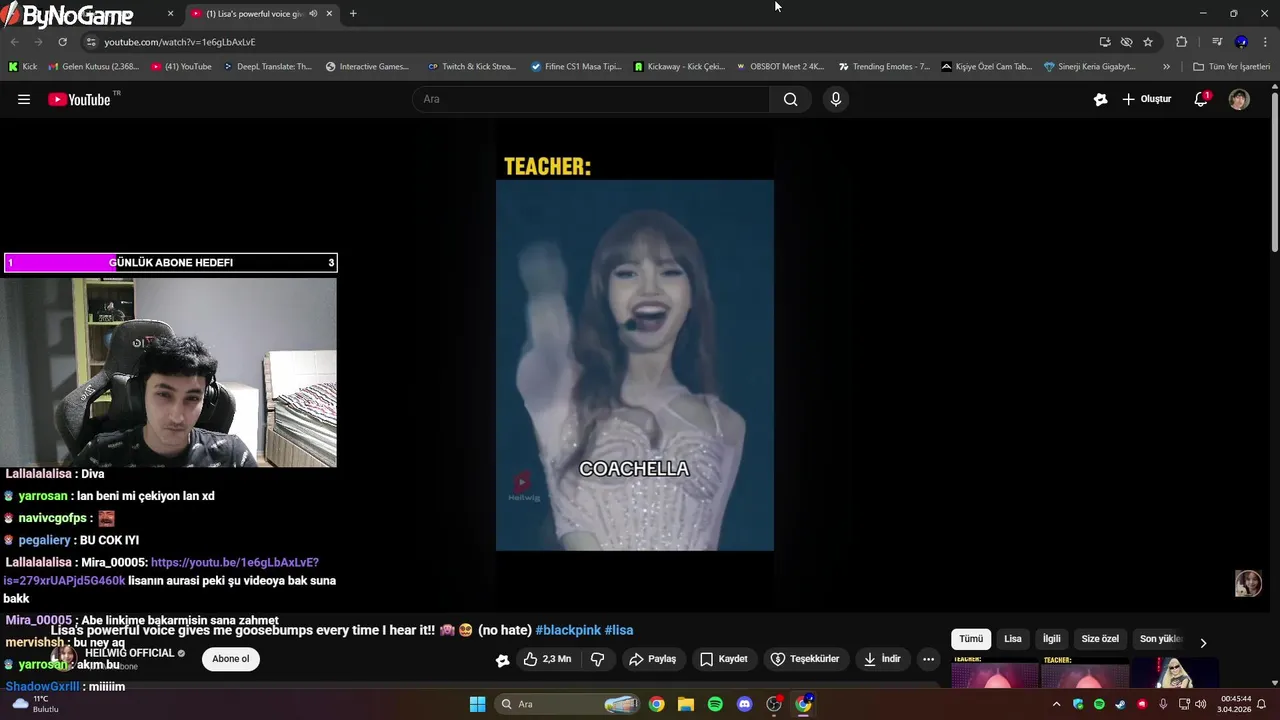Screen dimensions: 1280x720
Task: Open the YouTube hamburger guide menu
Action: (24, 99)
